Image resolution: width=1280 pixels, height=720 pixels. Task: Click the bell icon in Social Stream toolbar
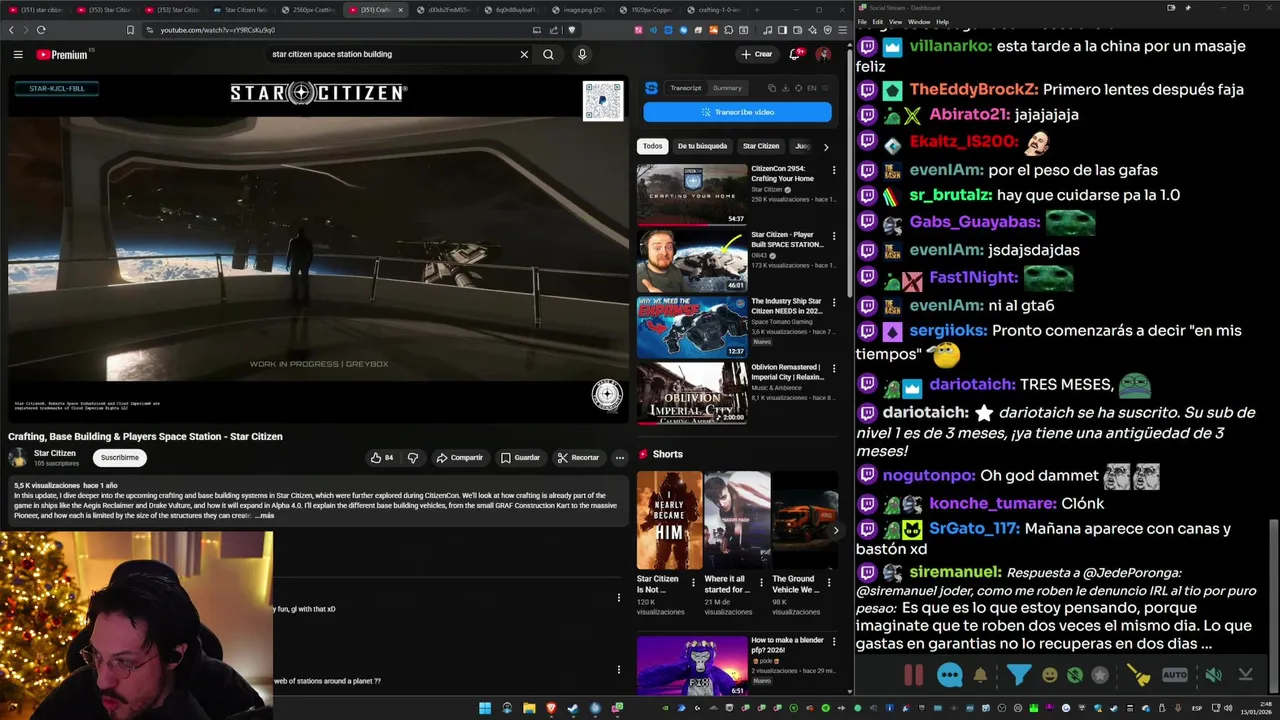(980, 675)
